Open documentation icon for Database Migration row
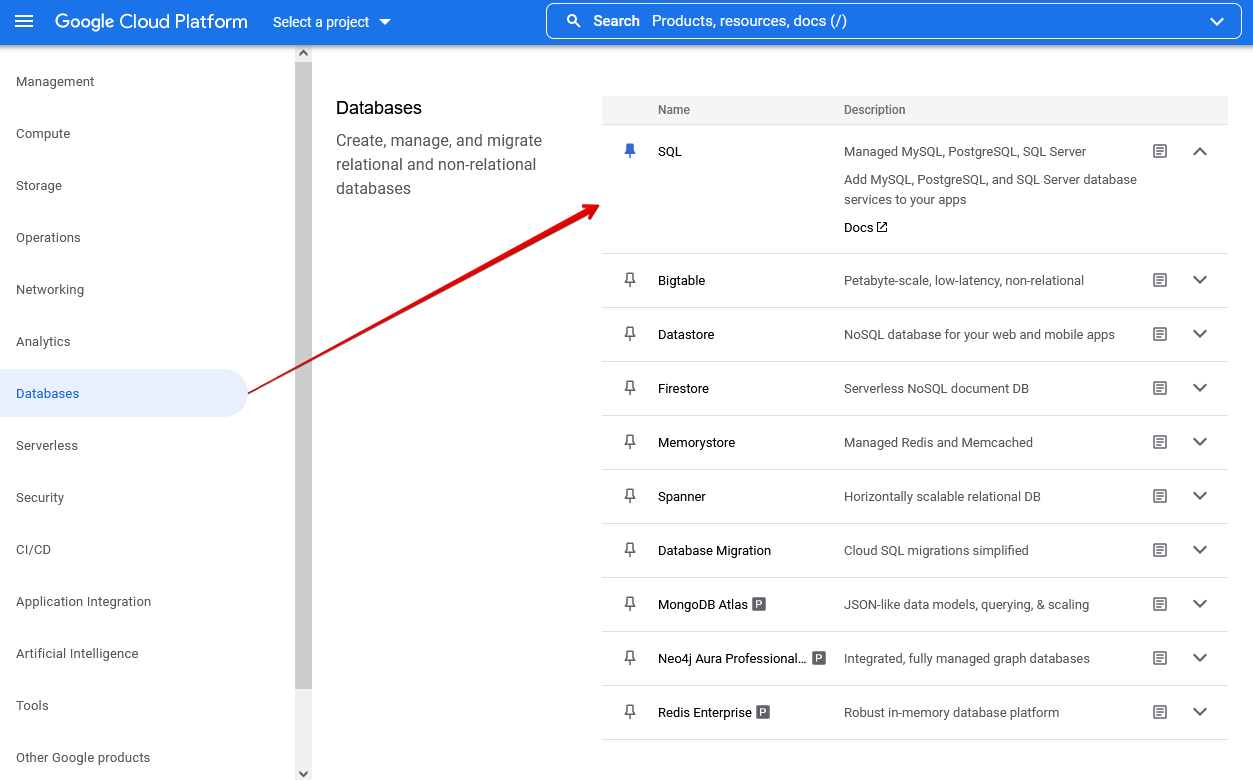The image size is (1253, 780). (1160, 550)
